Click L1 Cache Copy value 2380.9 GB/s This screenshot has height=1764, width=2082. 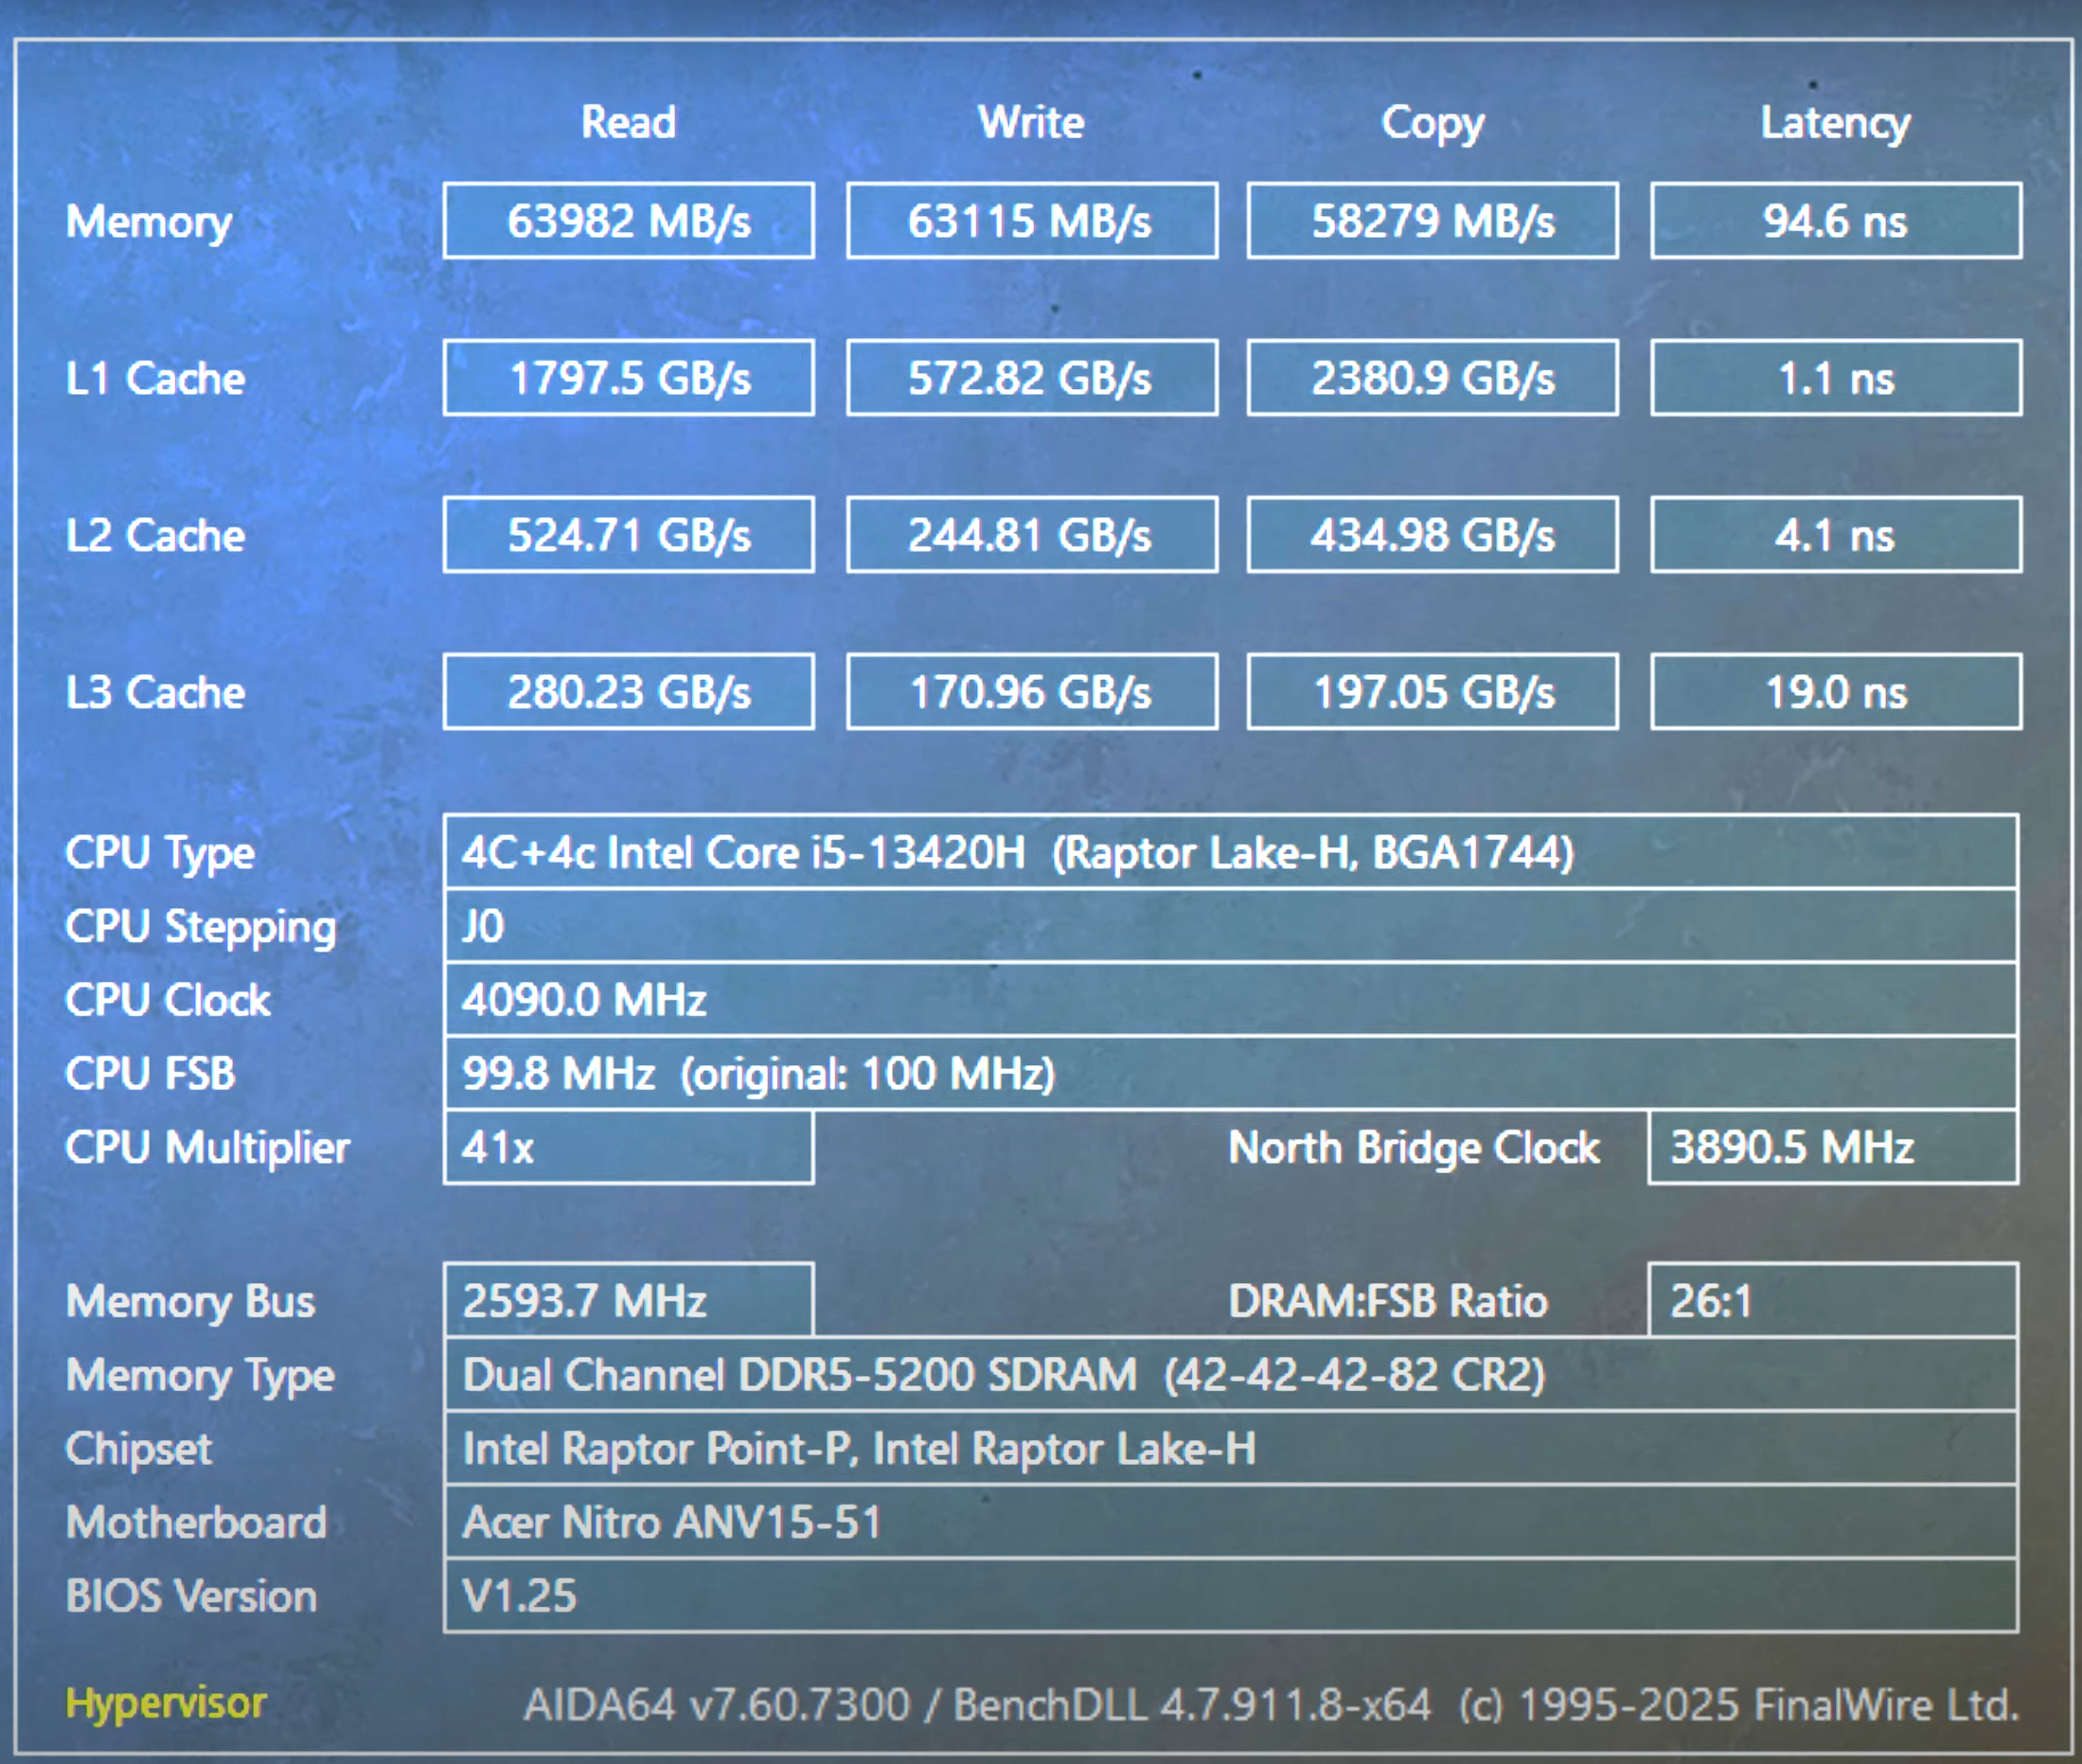point(1432,378)
